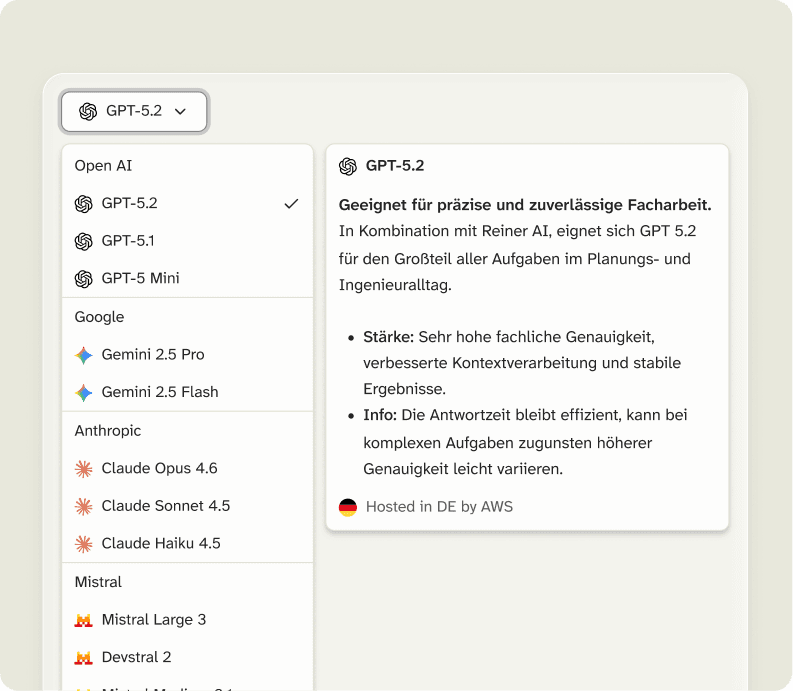Click the Gemini star icon beside Gemini 2.5 Pro

click(83, 355)
